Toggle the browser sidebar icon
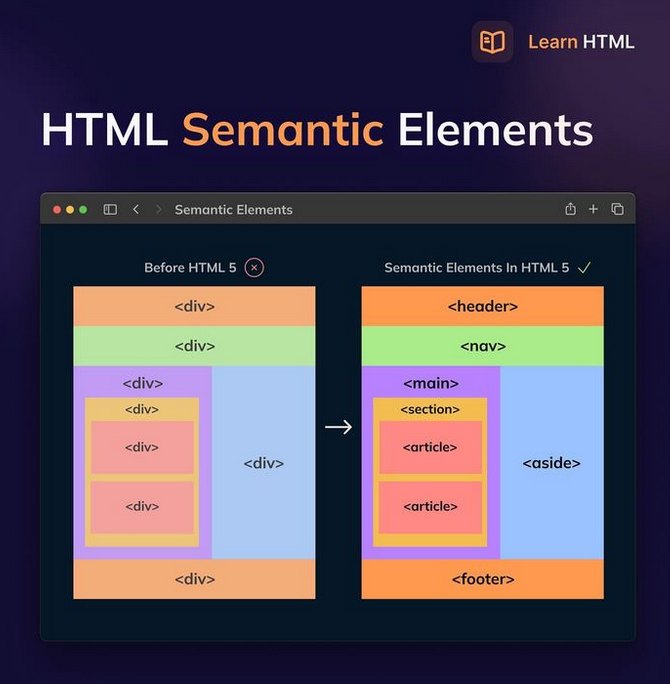This screenshot has width=670, height=684. (x=110, y=209)
